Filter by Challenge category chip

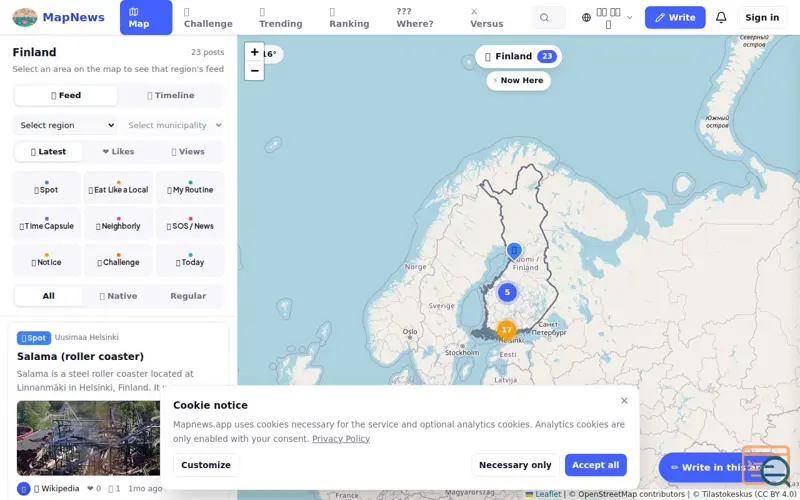pos(118,260)
